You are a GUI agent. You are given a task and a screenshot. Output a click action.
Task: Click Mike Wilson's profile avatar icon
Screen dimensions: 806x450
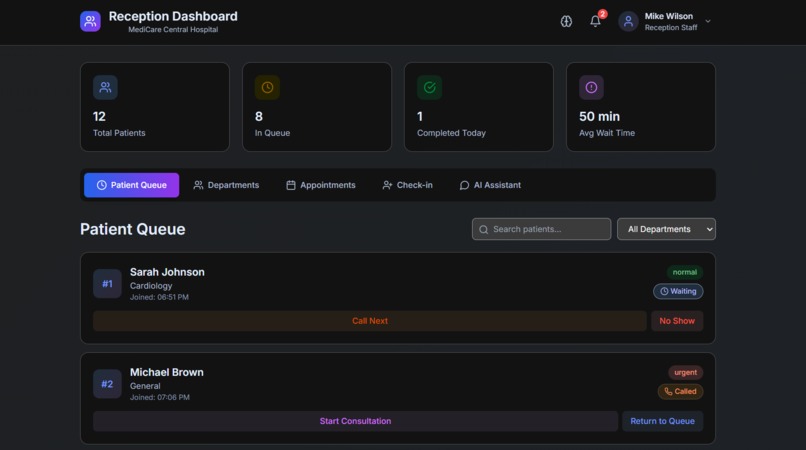click(x=628, y=21)
